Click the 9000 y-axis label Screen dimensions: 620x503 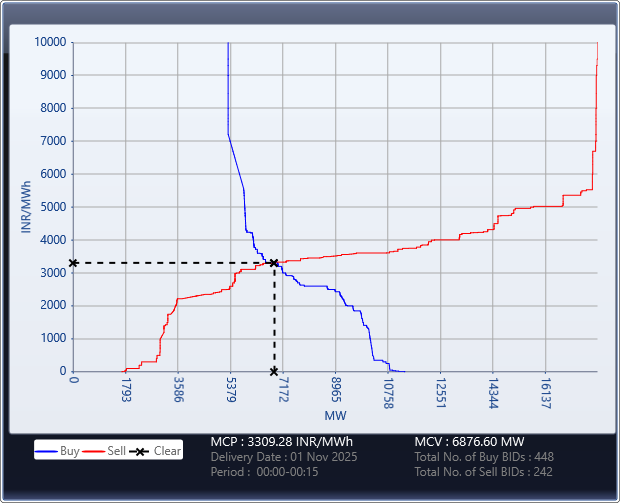(53, 75)
